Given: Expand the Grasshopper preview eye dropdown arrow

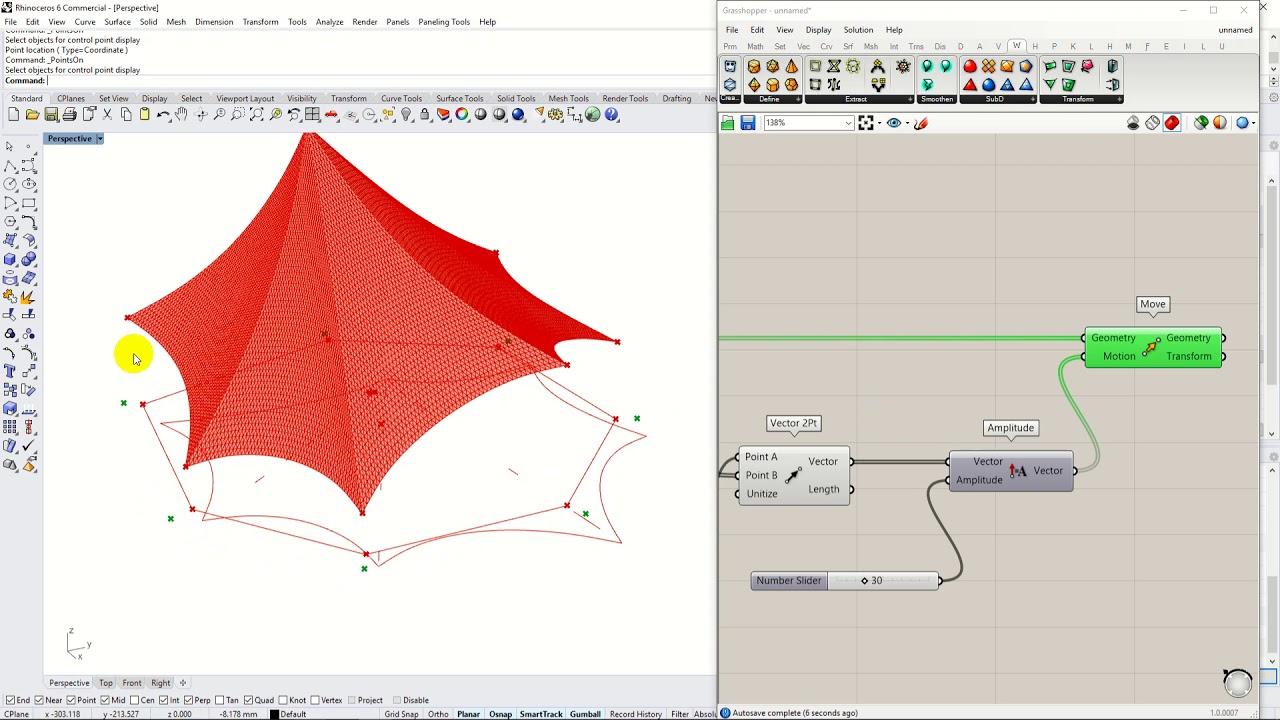Looking at the screenshot, I should pos(907,123).
